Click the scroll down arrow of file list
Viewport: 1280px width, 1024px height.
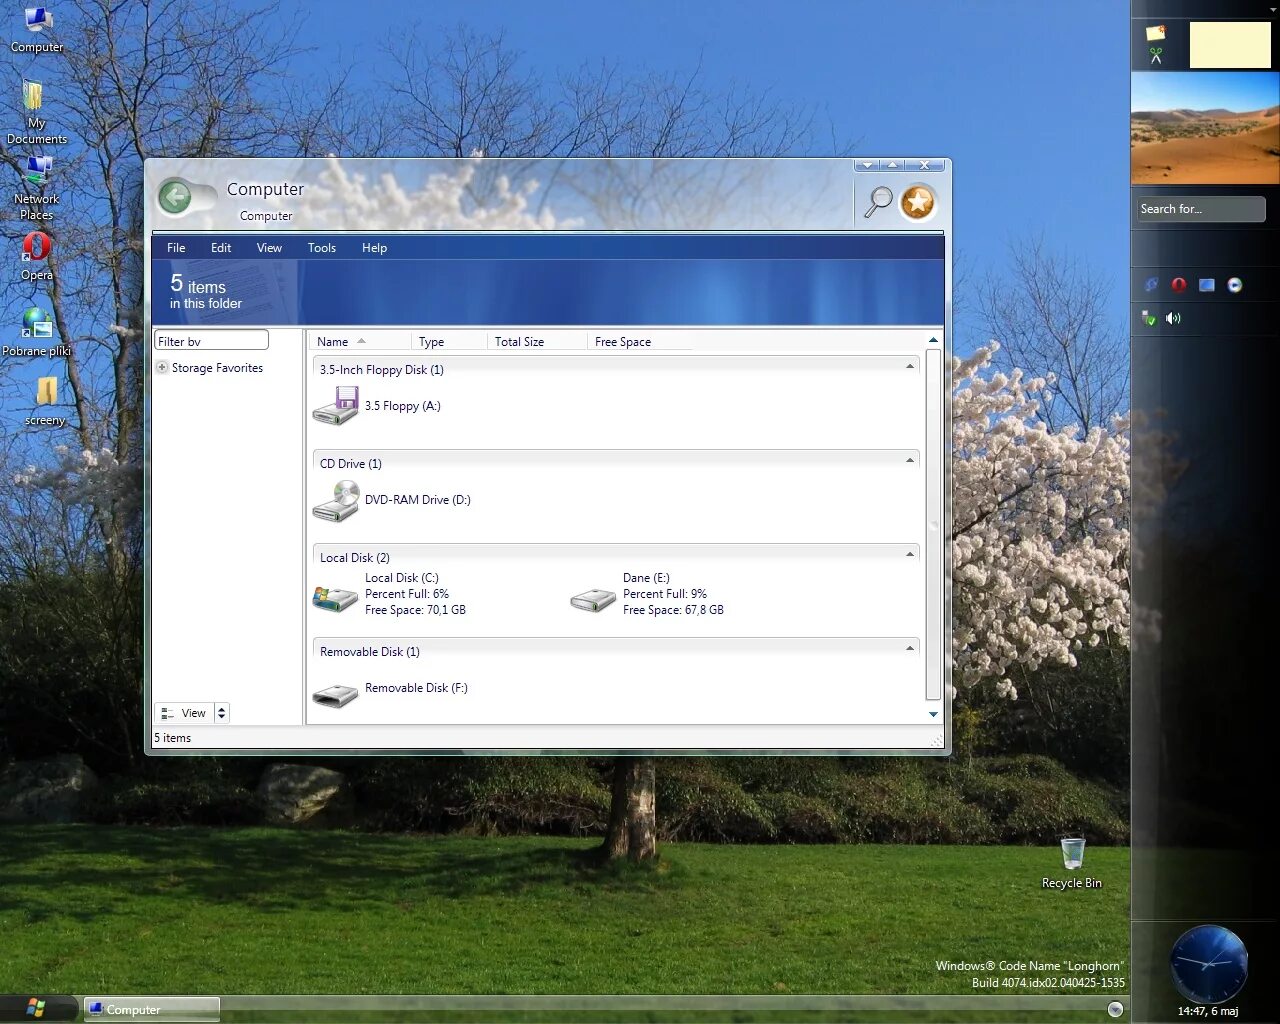[933, 714]
